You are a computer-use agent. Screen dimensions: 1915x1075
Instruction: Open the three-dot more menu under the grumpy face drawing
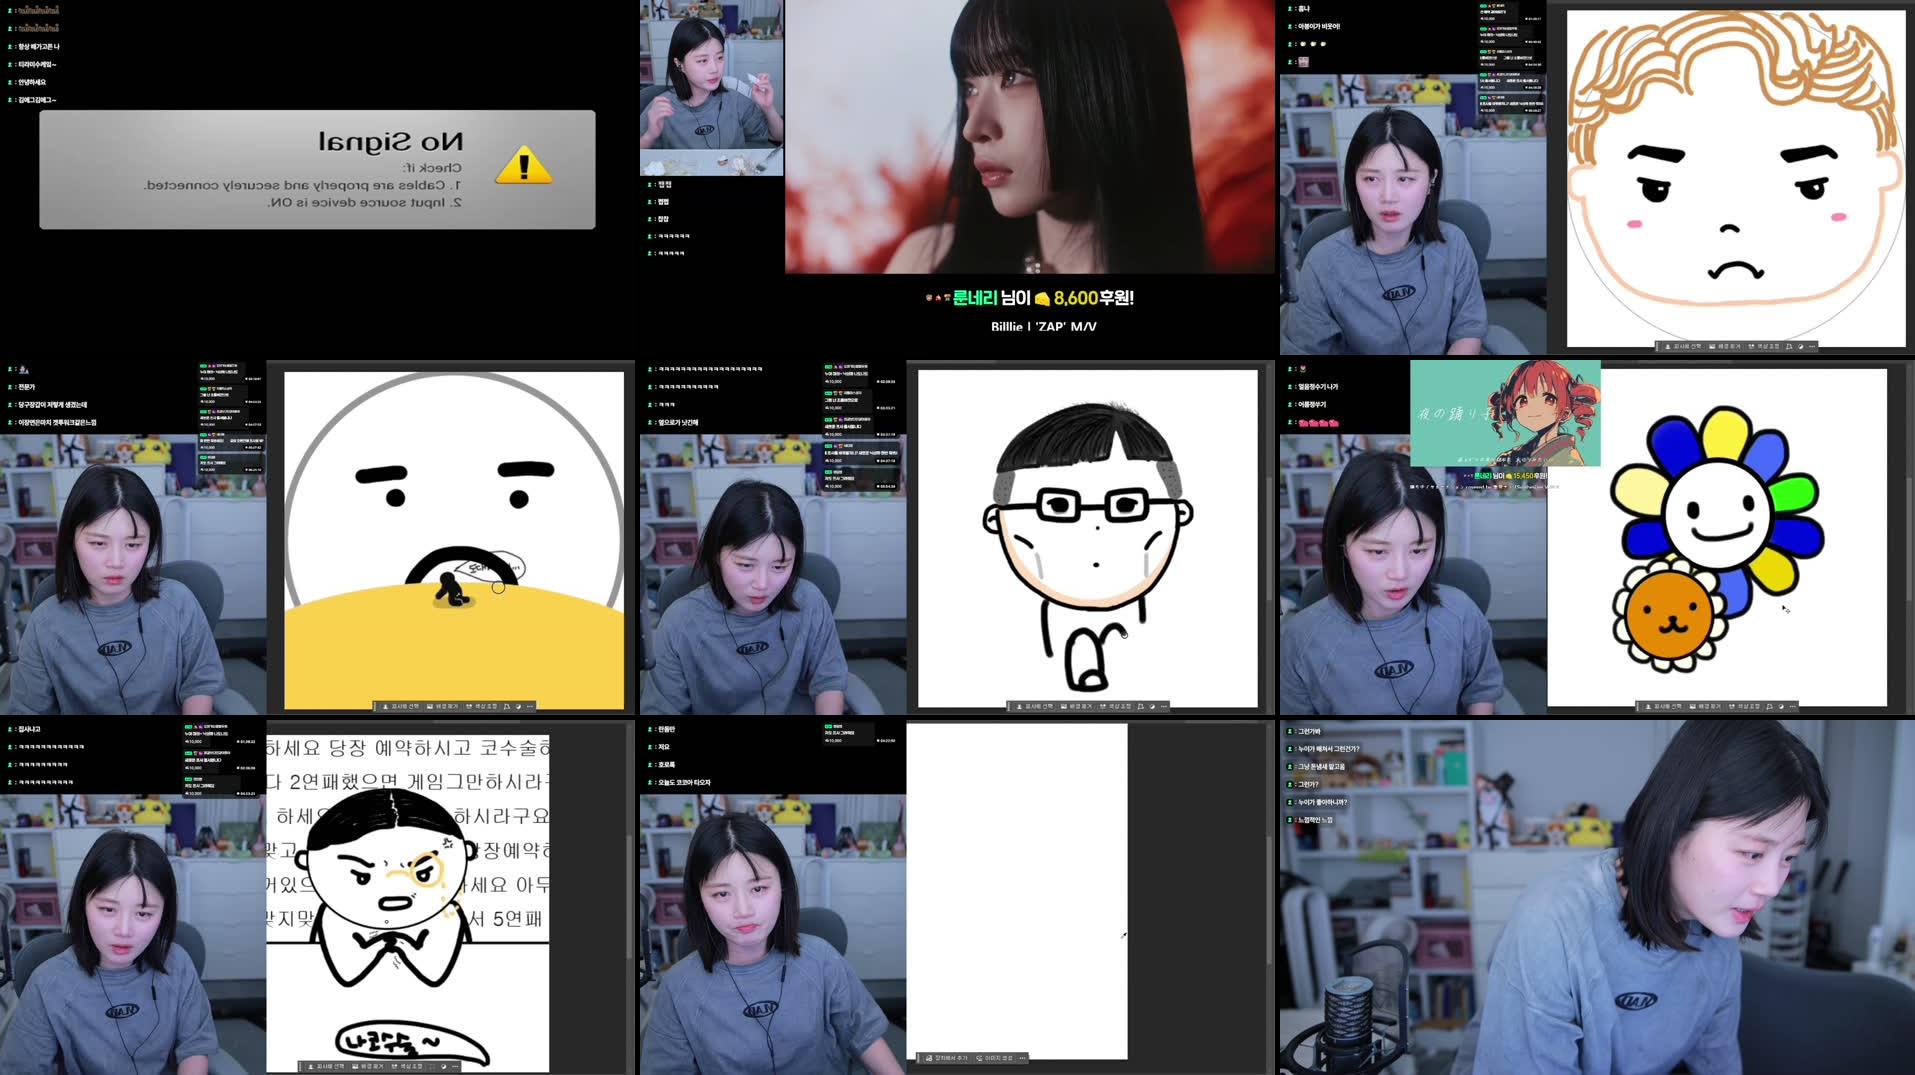(1811, 346)
